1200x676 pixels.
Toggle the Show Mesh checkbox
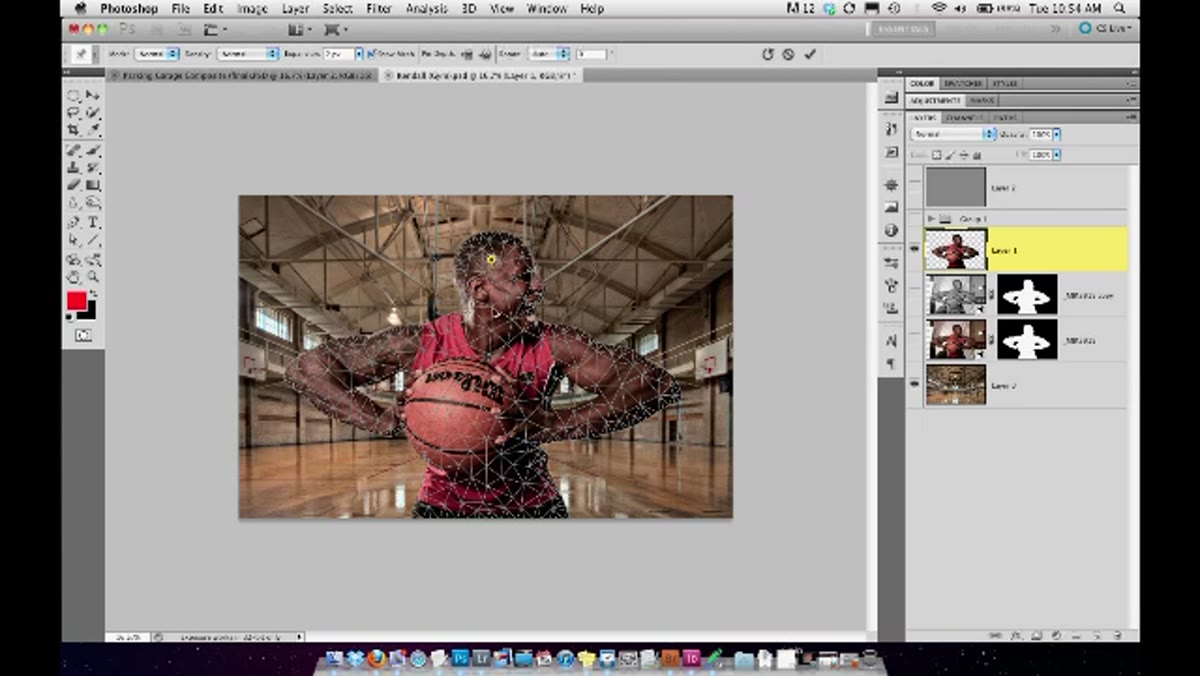[372, 54]
